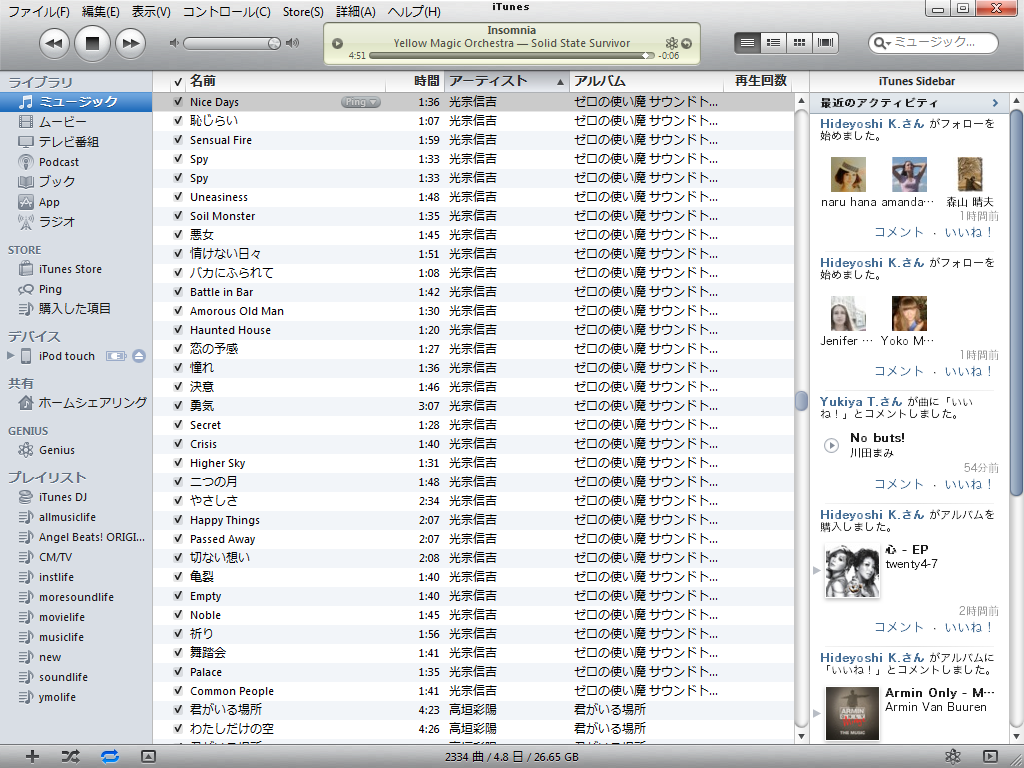Open the Store(S) menu
This screenshot has width=1024, height=768.
pos(303,12)
